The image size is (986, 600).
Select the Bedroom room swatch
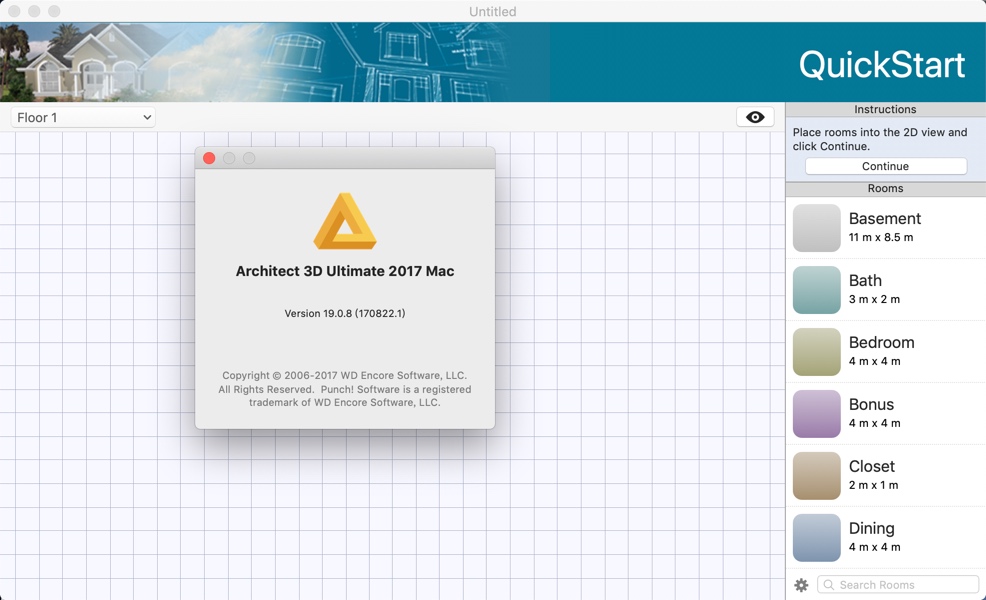tap(816, 352)
